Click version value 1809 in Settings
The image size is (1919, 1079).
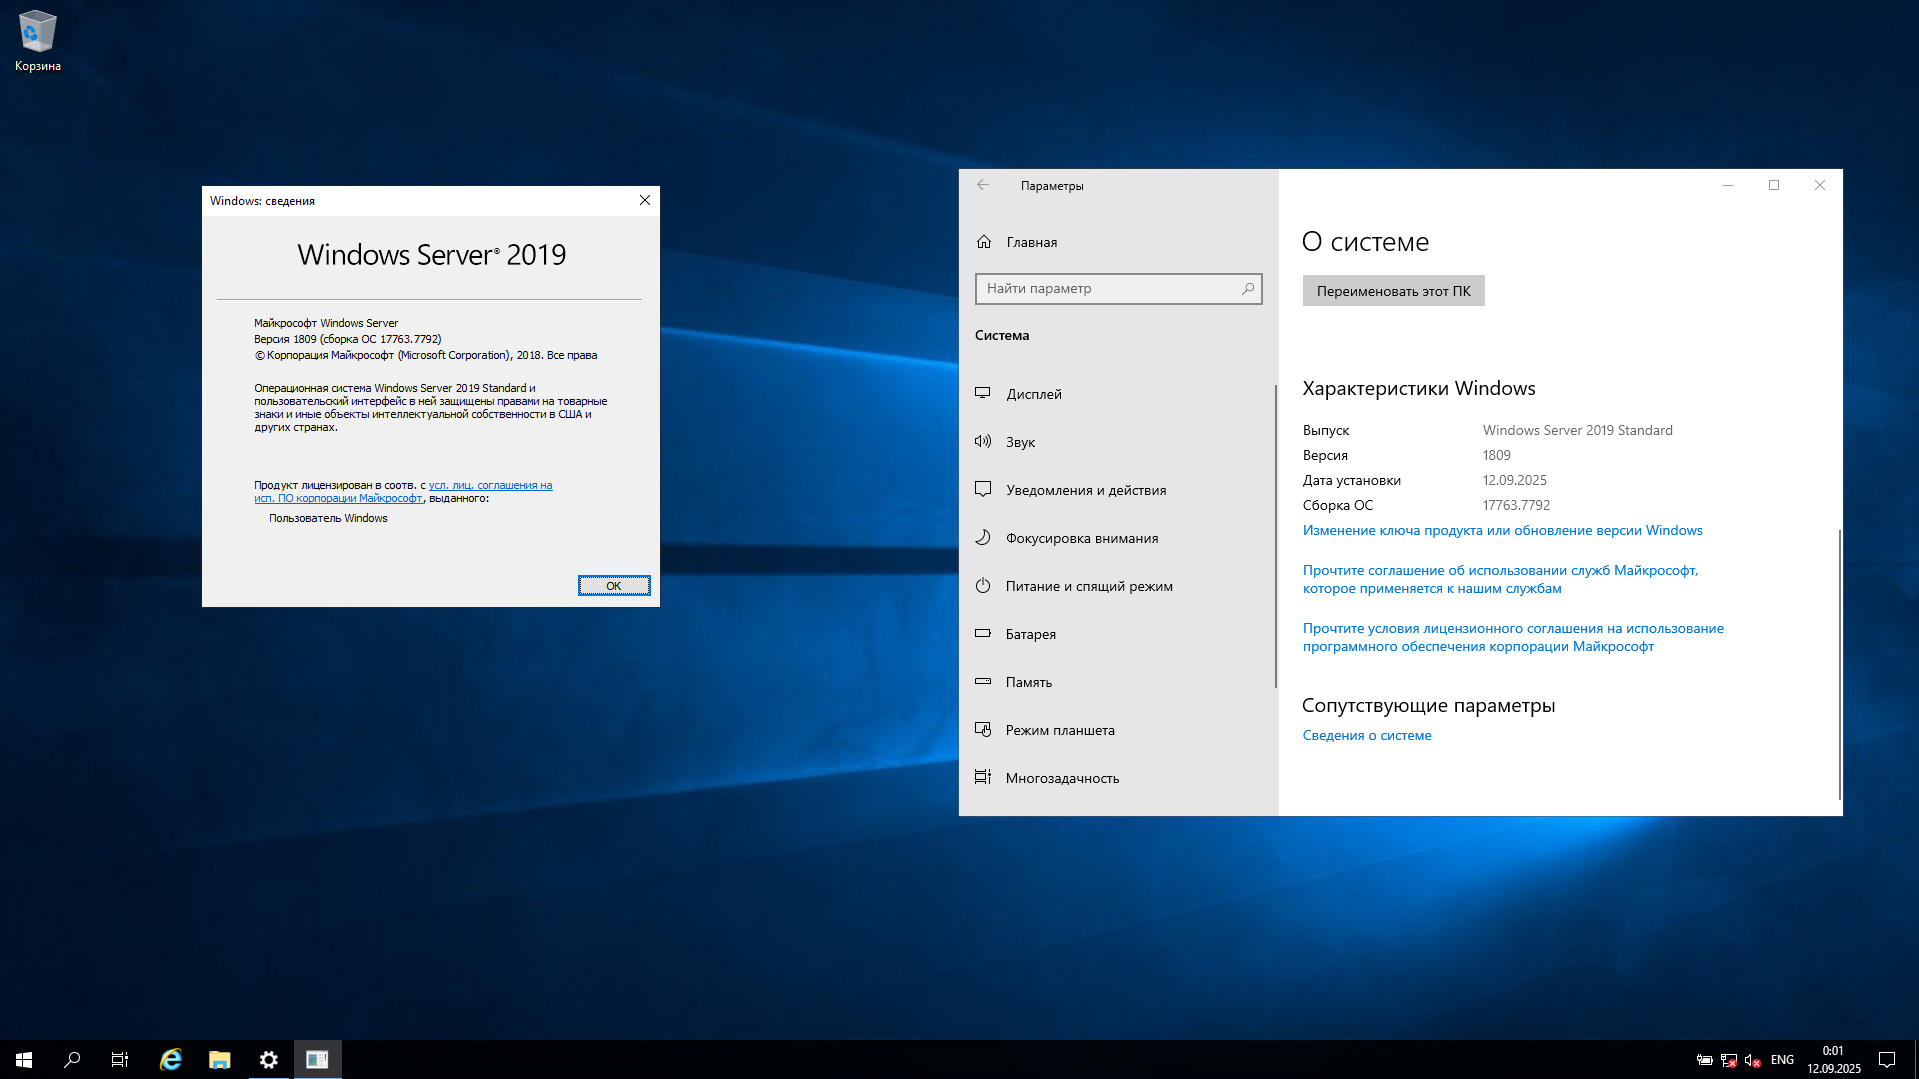click(x=1496, y=455)
